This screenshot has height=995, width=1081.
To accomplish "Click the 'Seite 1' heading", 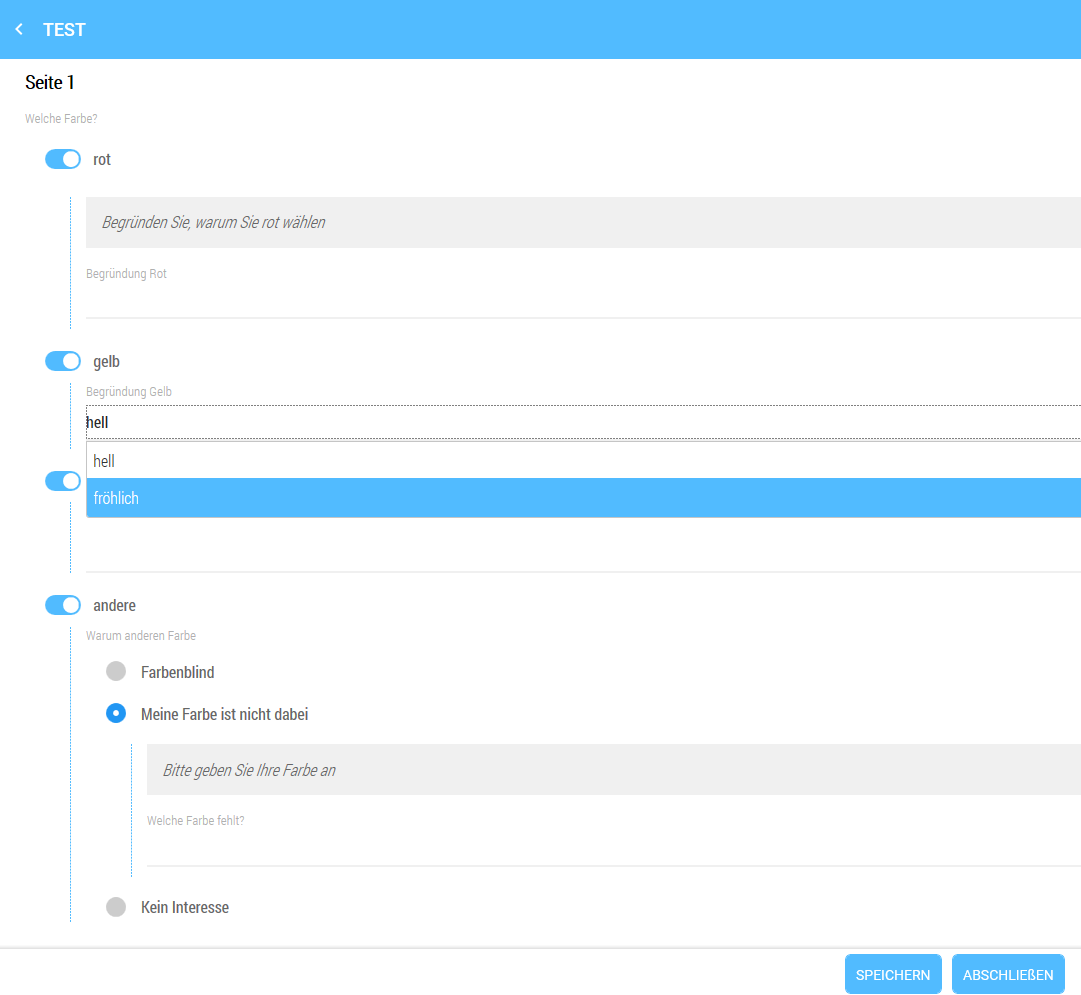I will [50, 83].
